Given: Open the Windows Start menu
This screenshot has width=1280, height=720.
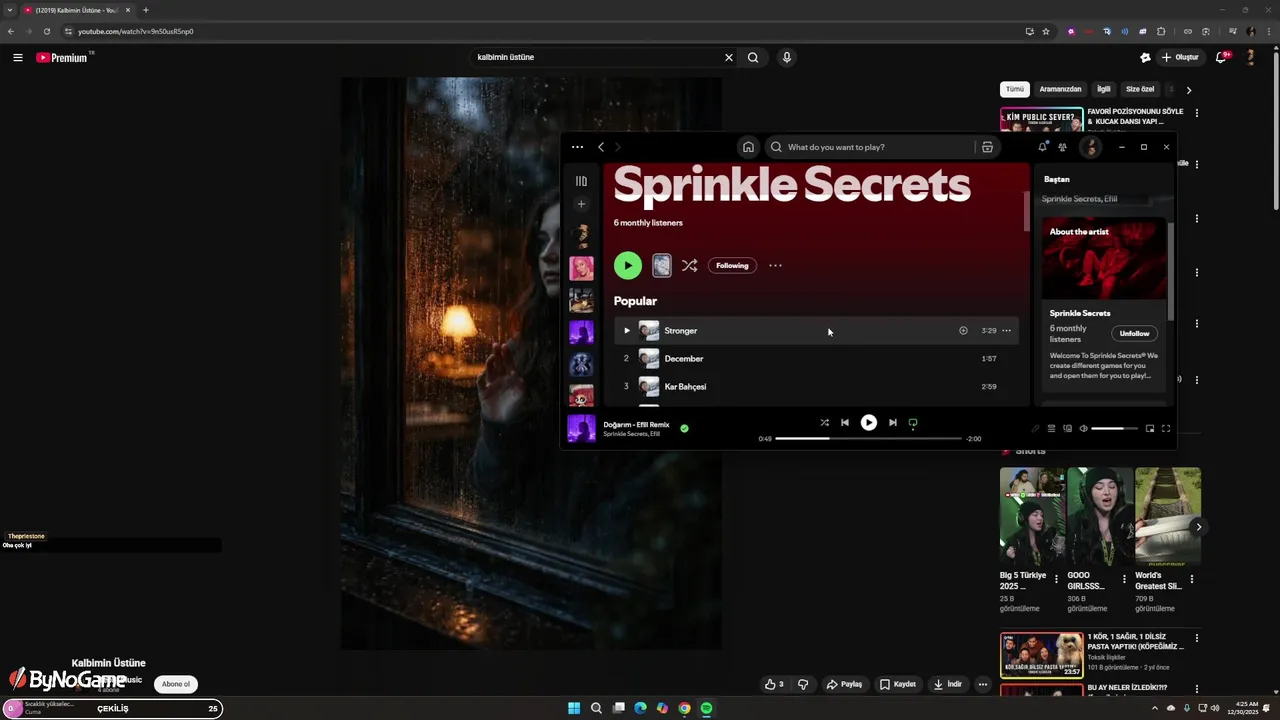Looking at the screenshot, I should click(574, 708).
